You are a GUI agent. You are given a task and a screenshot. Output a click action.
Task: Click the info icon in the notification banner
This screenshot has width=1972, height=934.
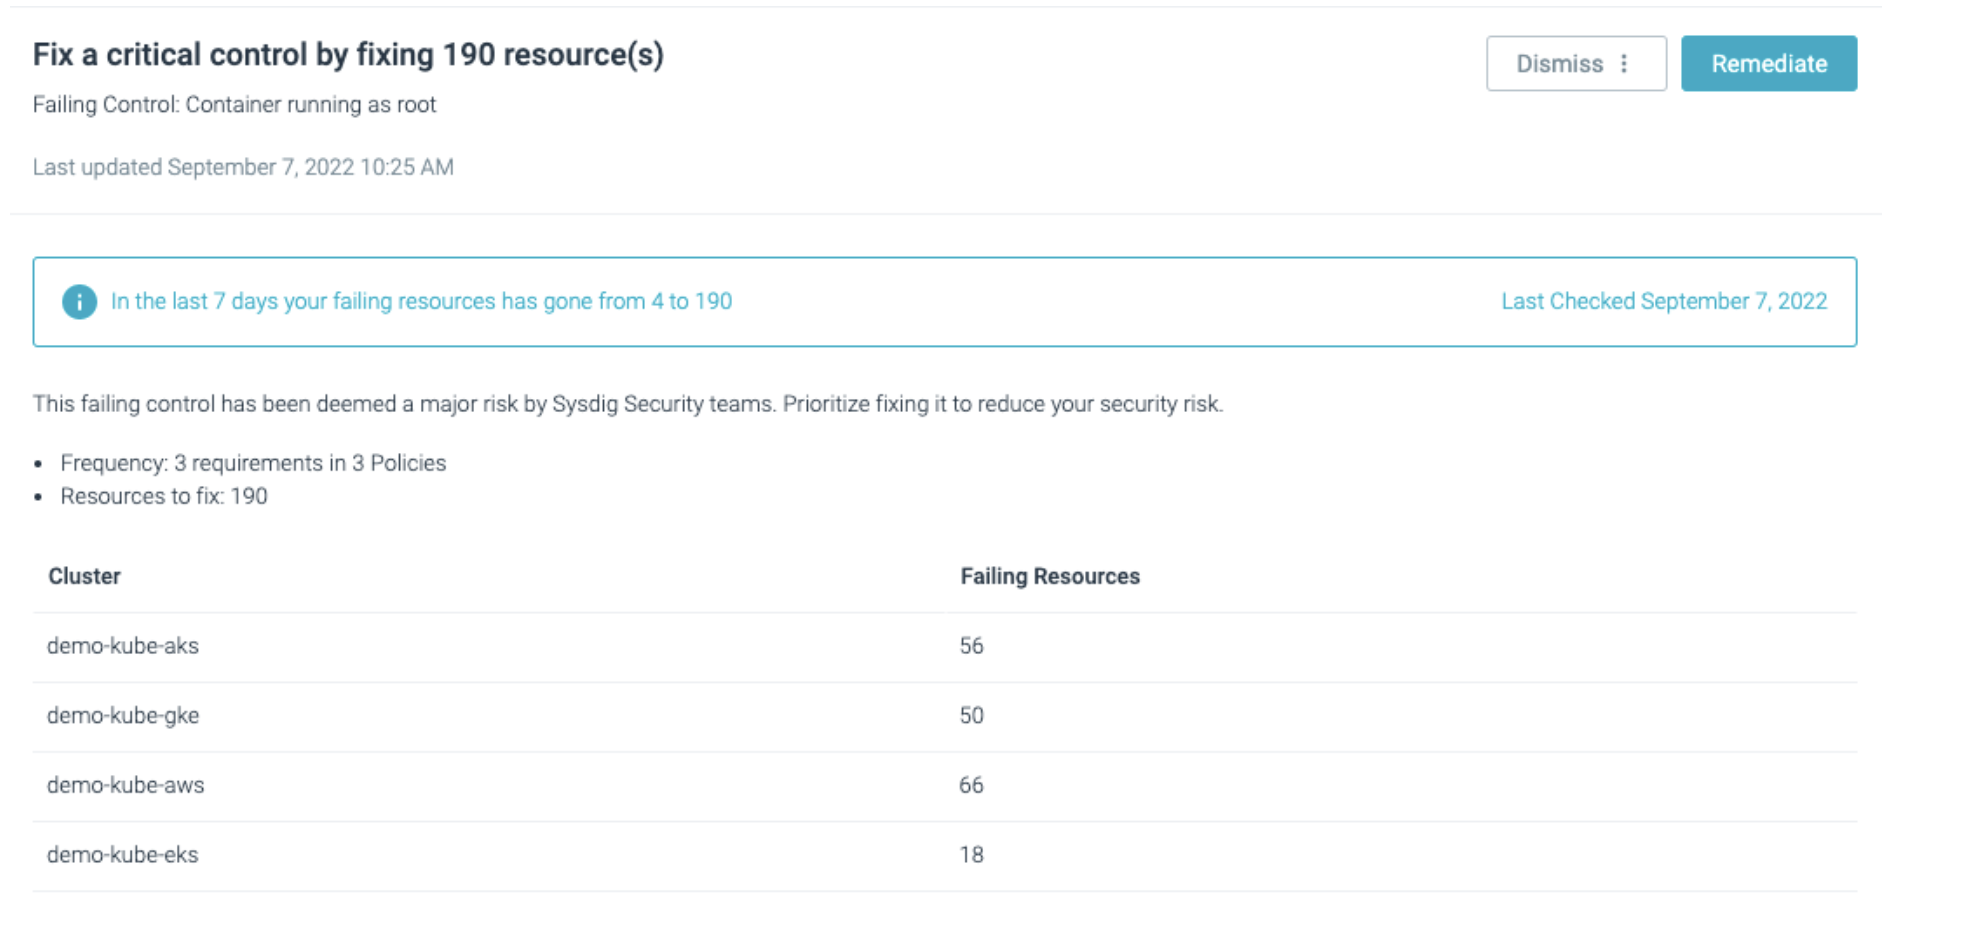tap(80, 301)
